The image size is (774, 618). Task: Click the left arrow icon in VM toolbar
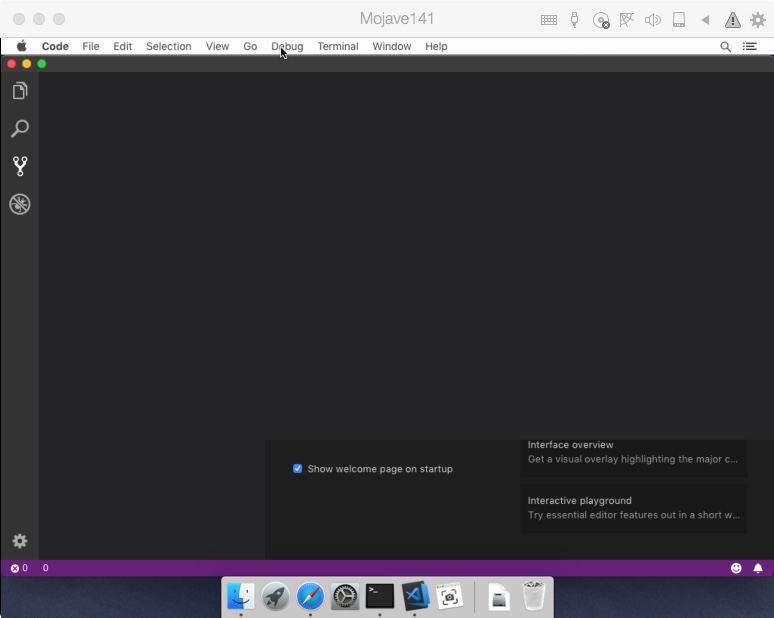[705, 20]
